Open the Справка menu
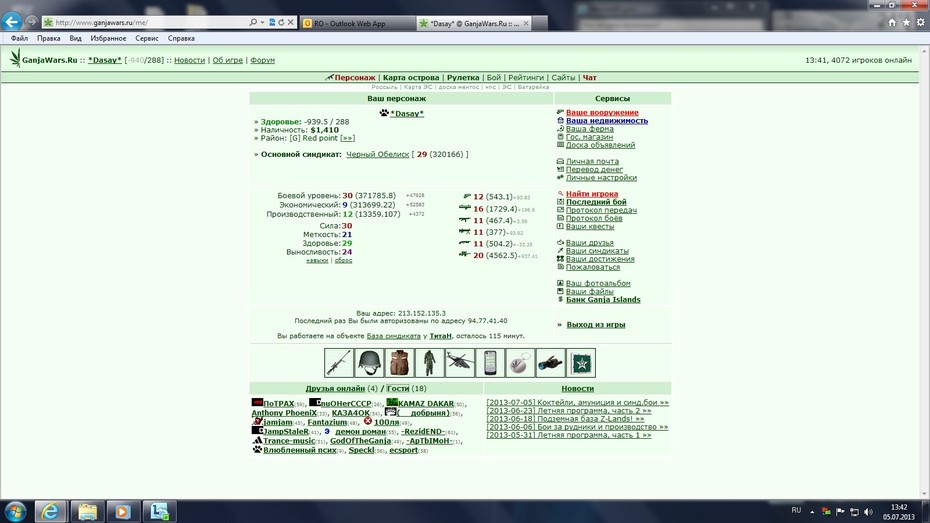930x523 pixels. click(x=181, y=38)
